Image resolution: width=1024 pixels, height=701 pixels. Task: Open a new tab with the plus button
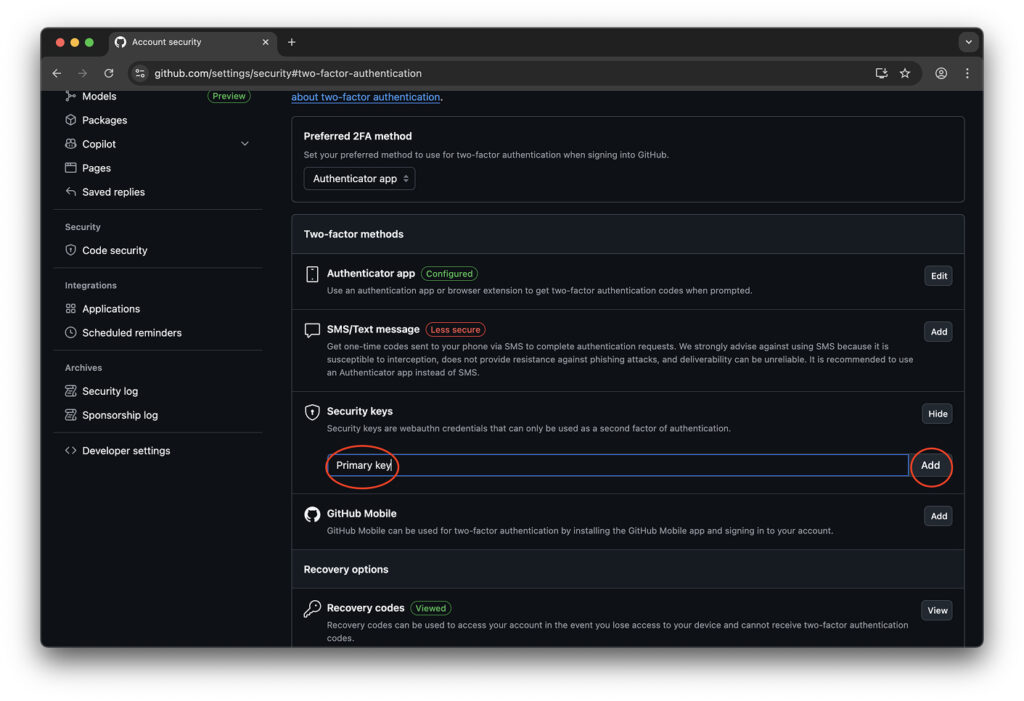pos(291,42)
